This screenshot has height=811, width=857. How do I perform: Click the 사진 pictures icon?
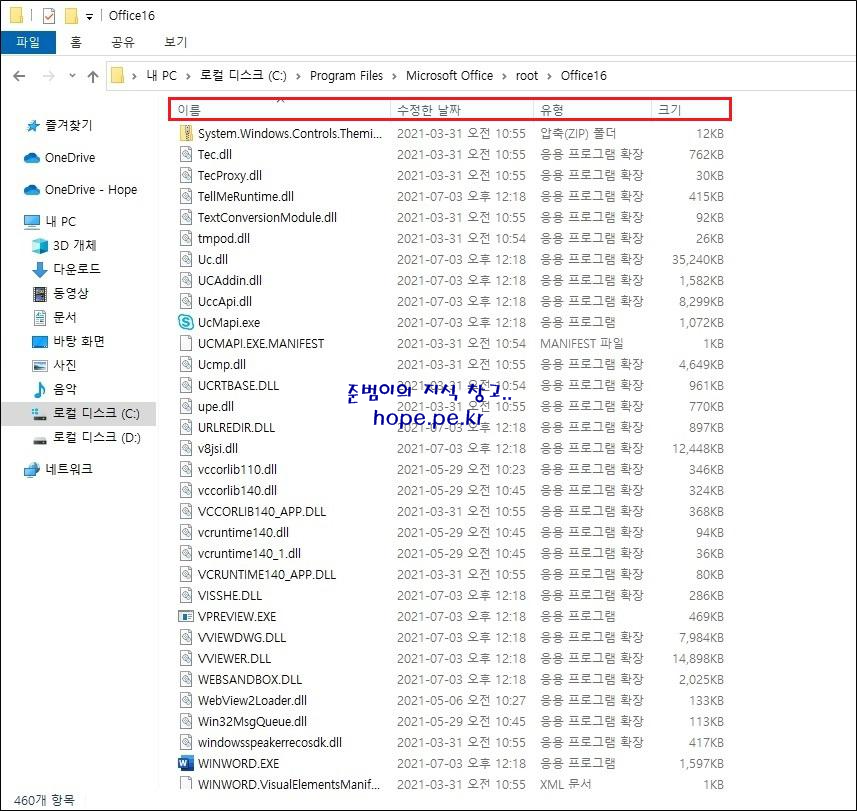(x=40, y=366)
